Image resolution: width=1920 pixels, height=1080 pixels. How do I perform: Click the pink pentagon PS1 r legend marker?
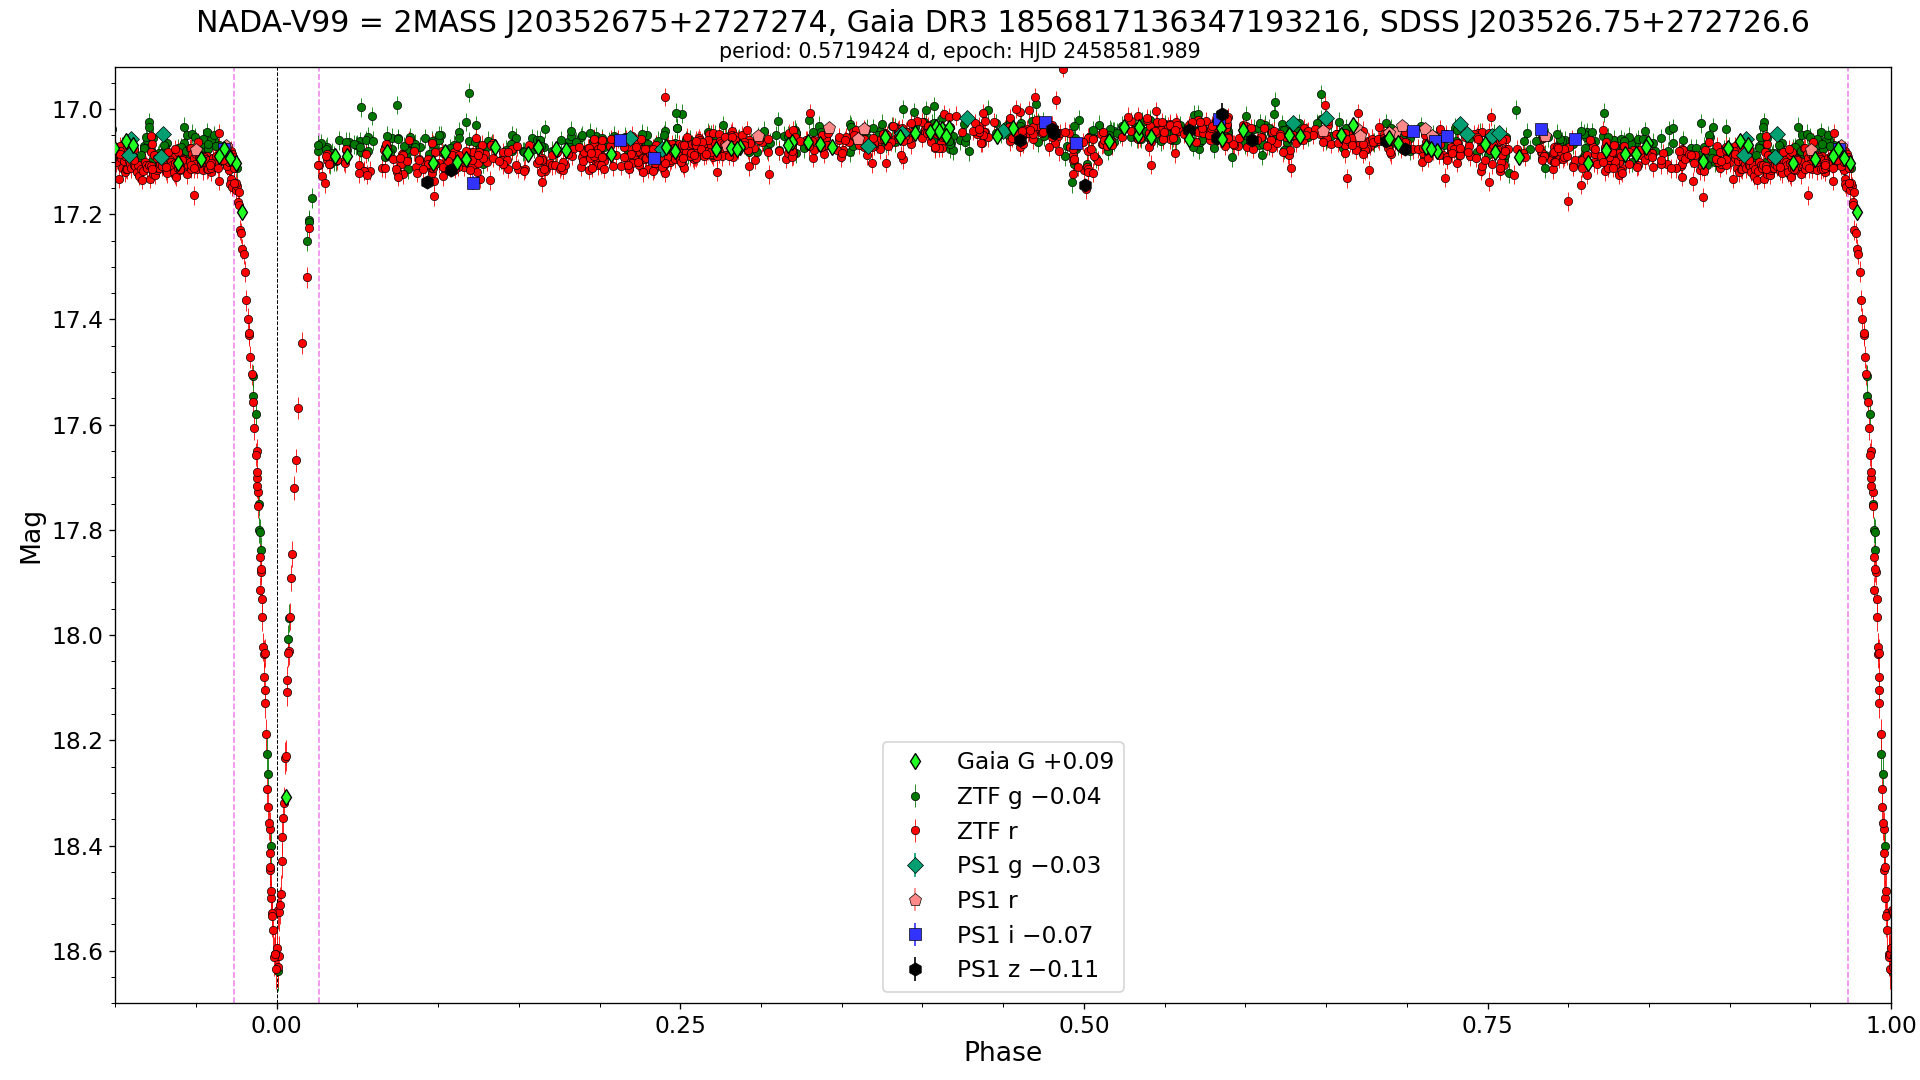(x=915, y=900)
